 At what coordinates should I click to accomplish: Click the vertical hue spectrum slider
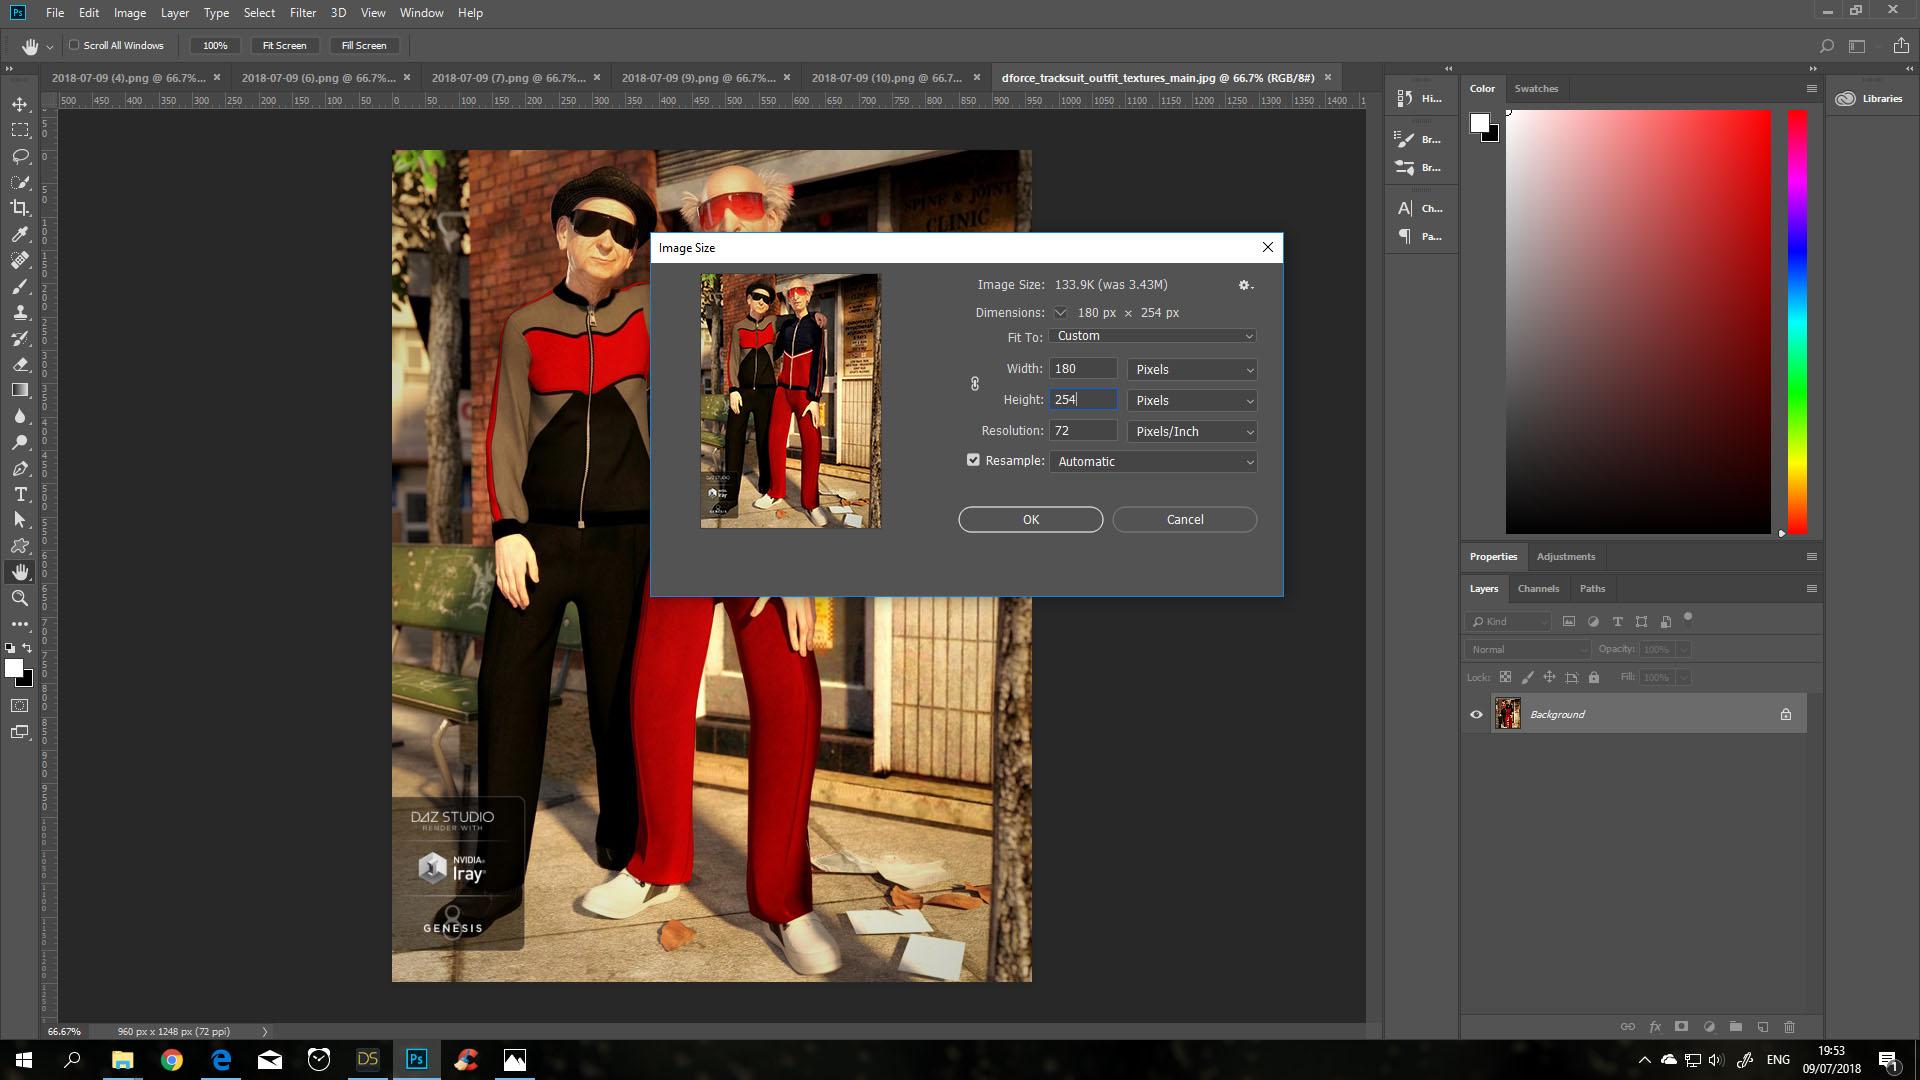tap(1796, 320)
